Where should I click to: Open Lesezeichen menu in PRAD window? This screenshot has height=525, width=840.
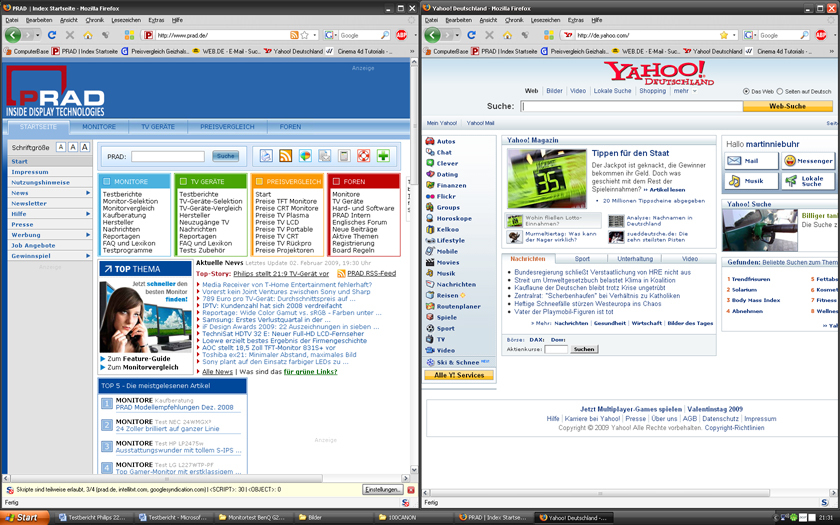[126, 20]
